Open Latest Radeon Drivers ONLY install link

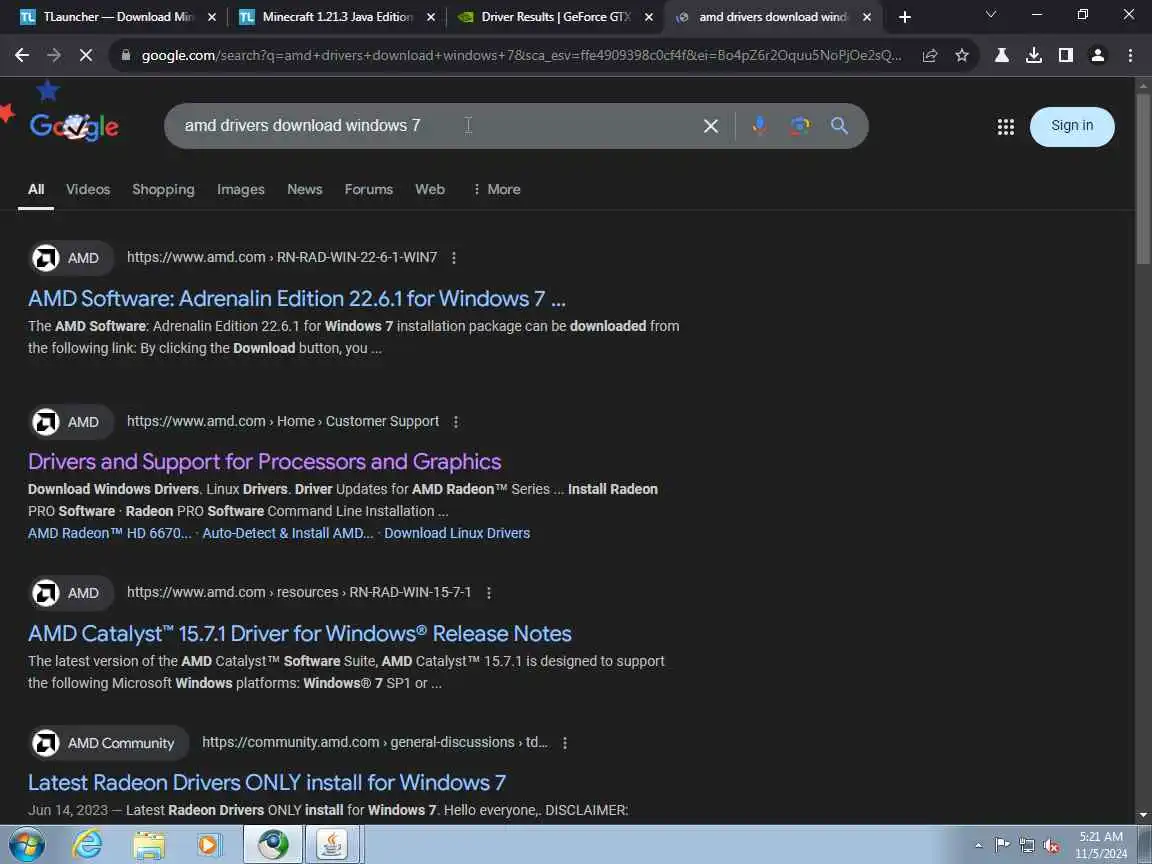tap(267, 783)
